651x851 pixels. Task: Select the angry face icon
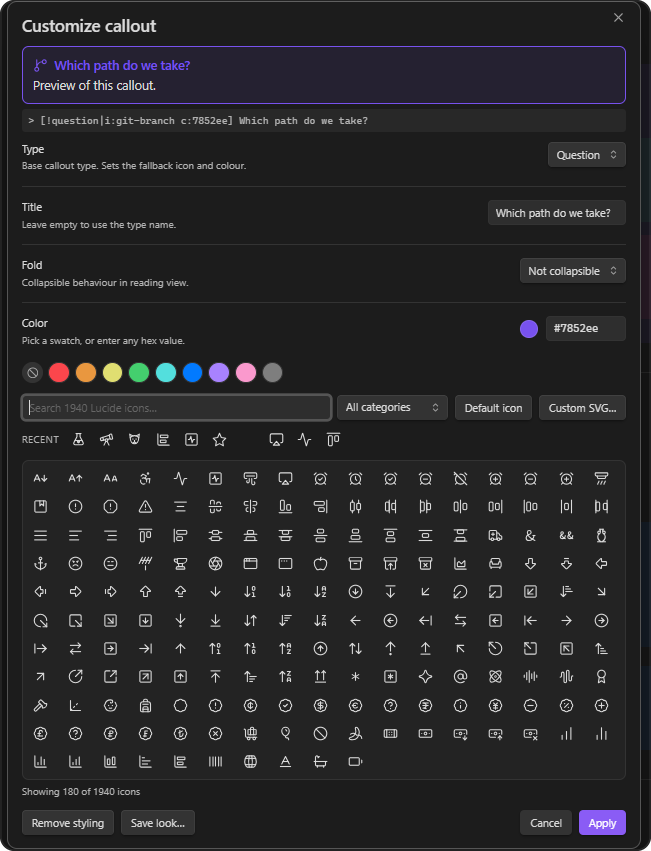point(75,564)
